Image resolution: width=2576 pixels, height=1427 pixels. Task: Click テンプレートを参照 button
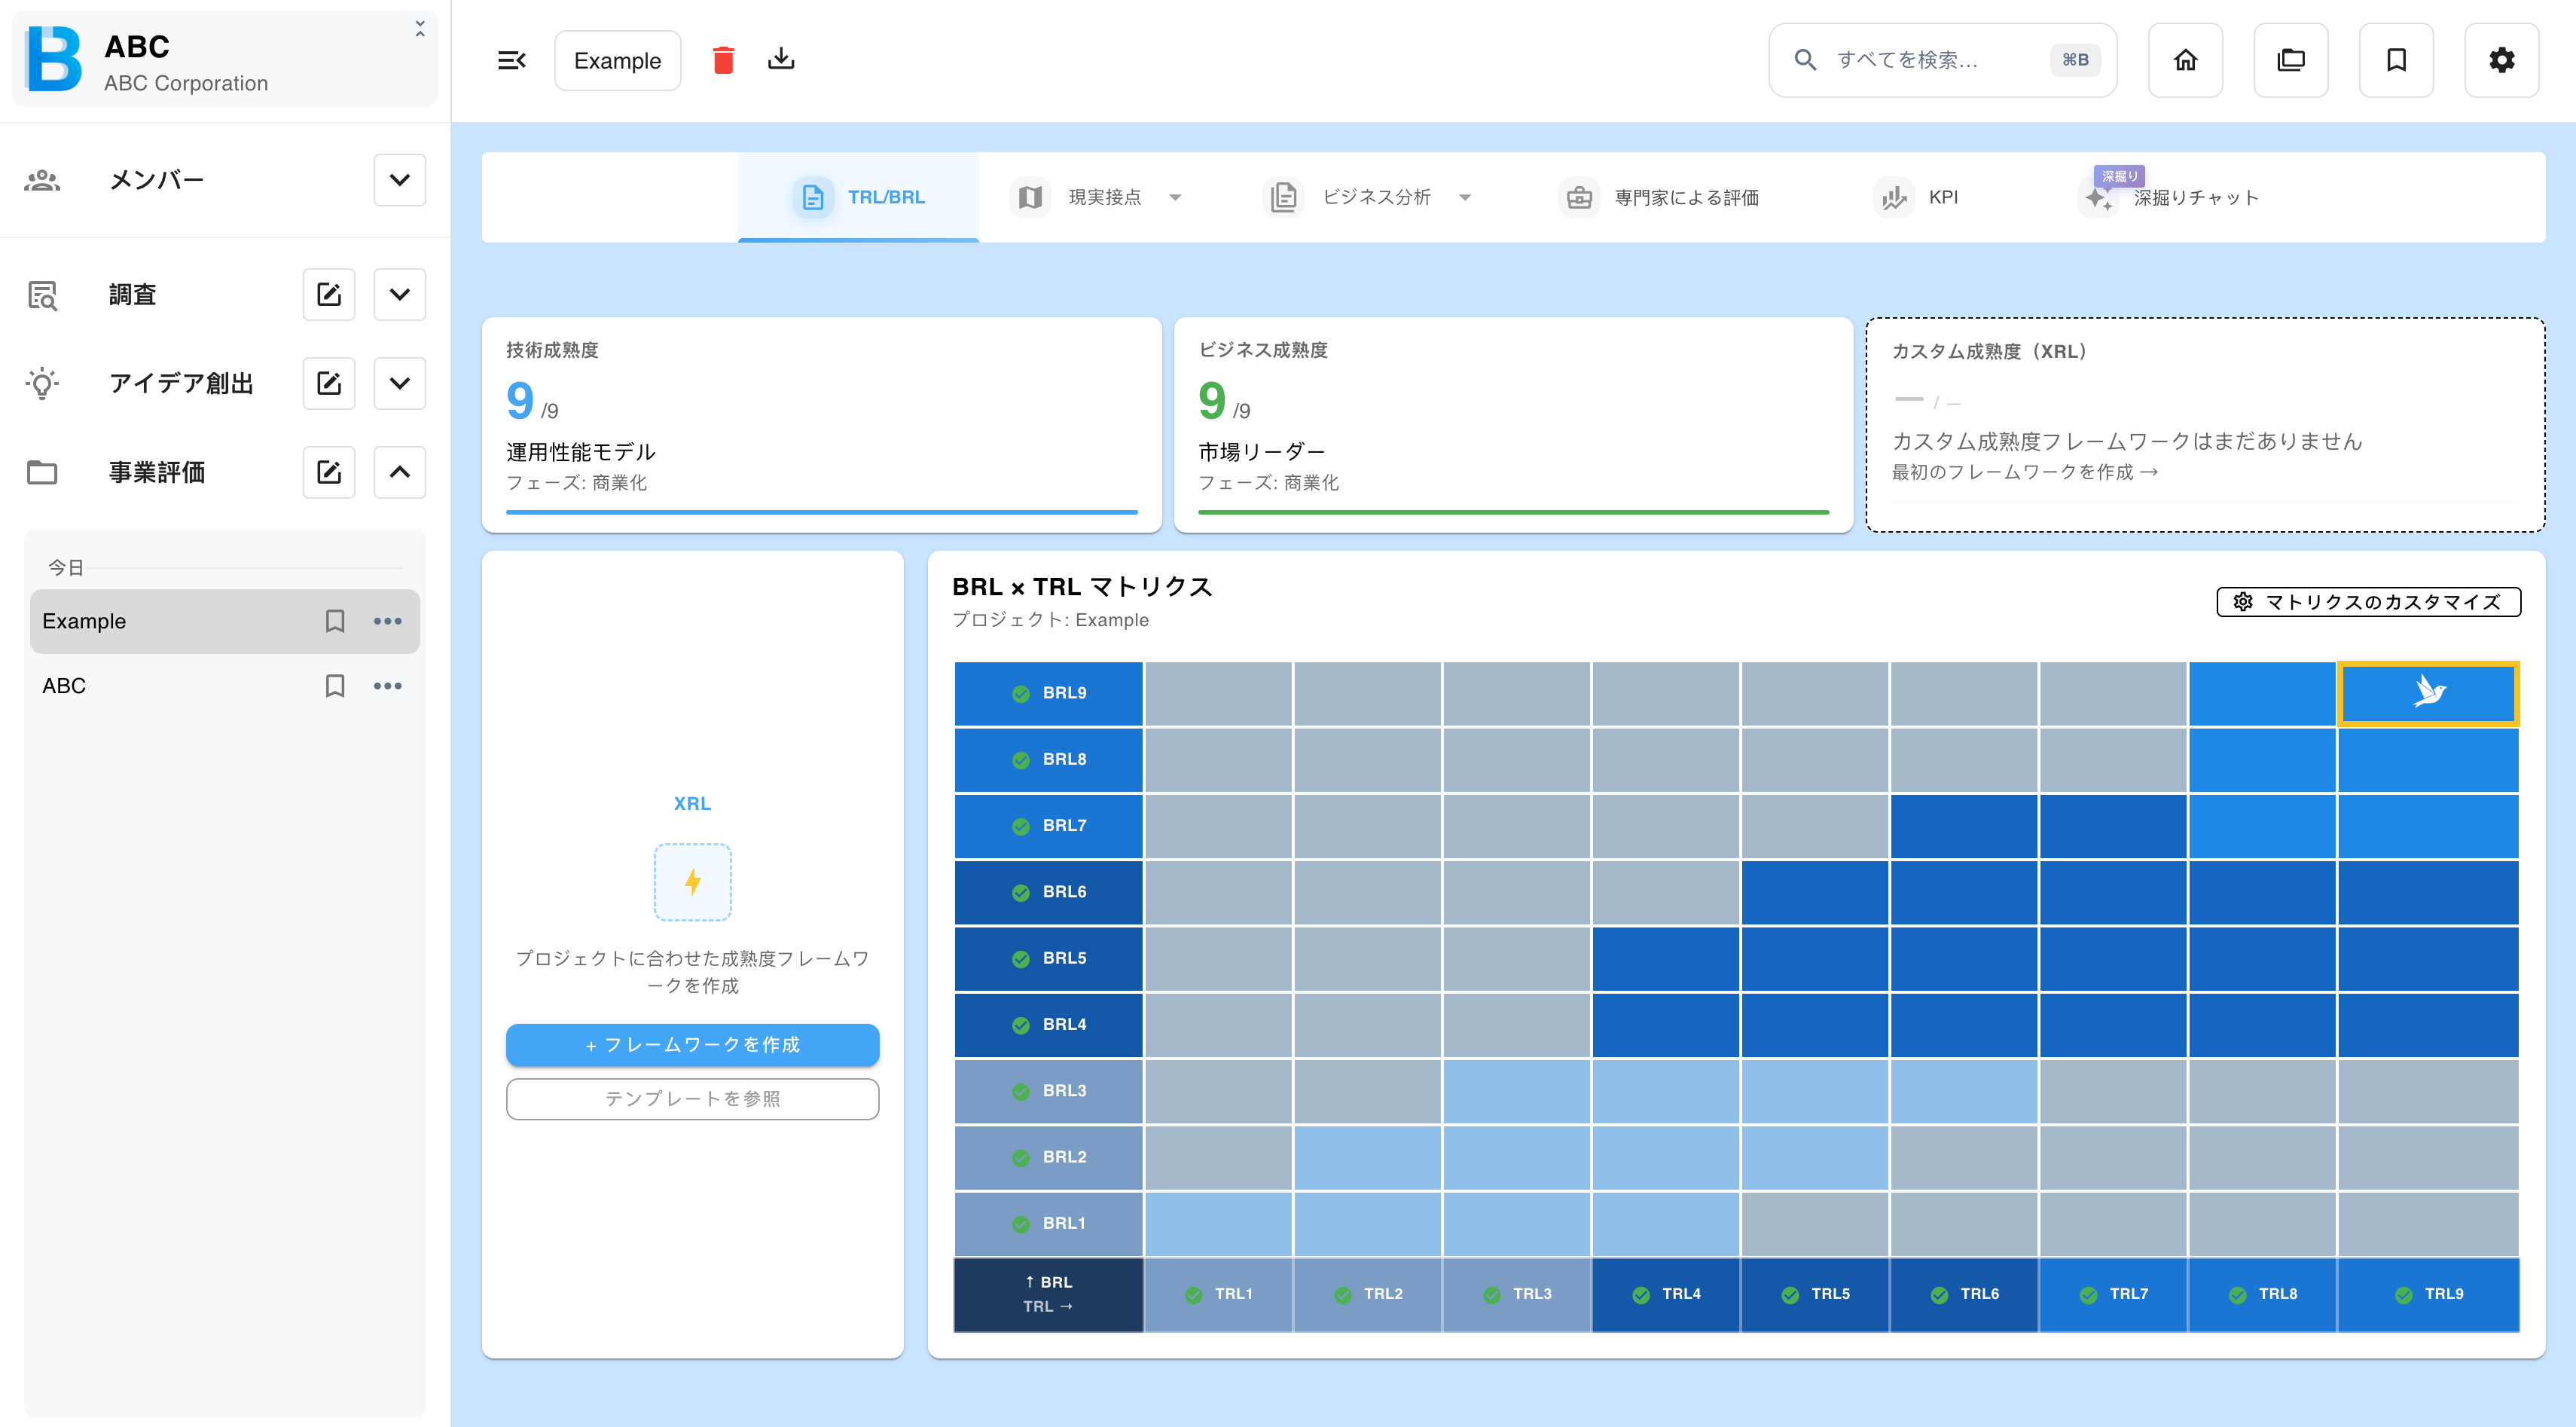pos(692,1099)
